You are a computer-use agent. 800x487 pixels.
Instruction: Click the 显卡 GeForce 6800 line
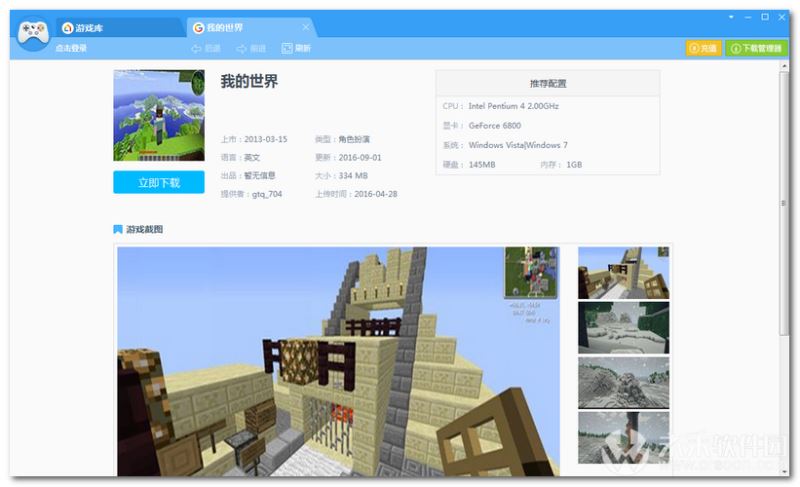[x=482, y=125]
